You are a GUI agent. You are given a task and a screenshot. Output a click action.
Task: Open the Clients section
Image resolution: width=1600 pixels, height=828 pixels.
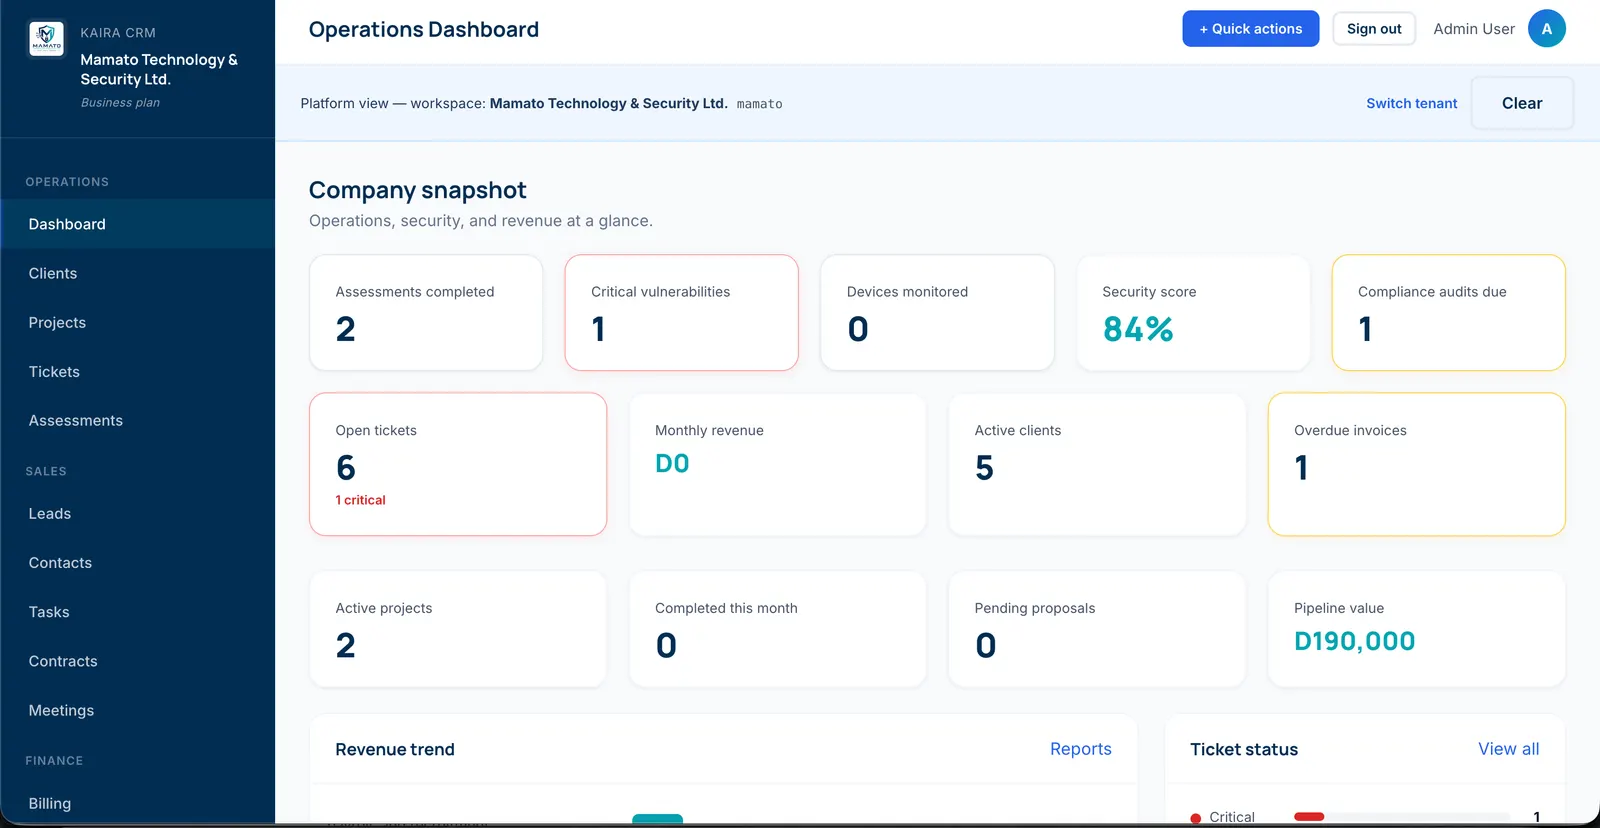click(138, 273)
